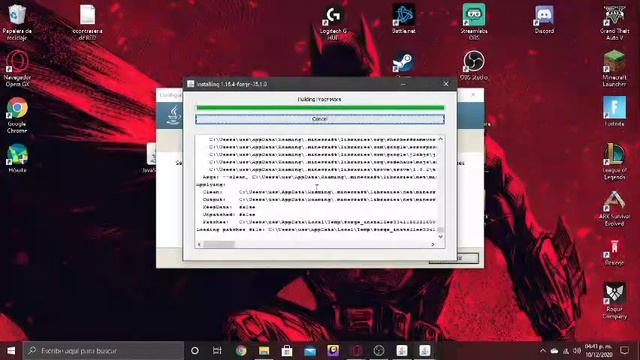640x360 pixels.
Task: Click the log's horizontal scrollbar thumb
Action: pyautogui.click(x=219, y=244)
